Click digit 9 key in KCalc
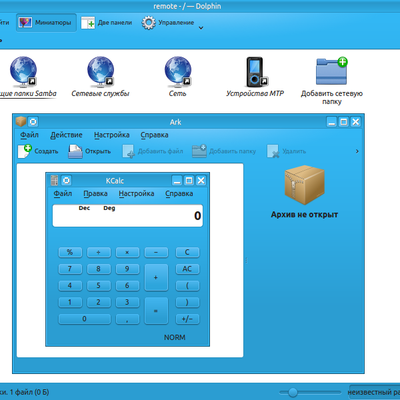The width and height of the screenshot is (400, 400). (x=127, y=269)
